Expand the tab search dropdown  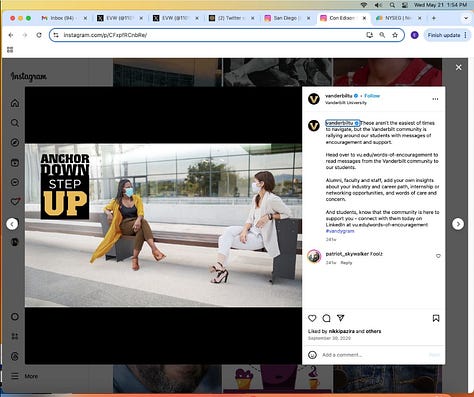[466, 18]
